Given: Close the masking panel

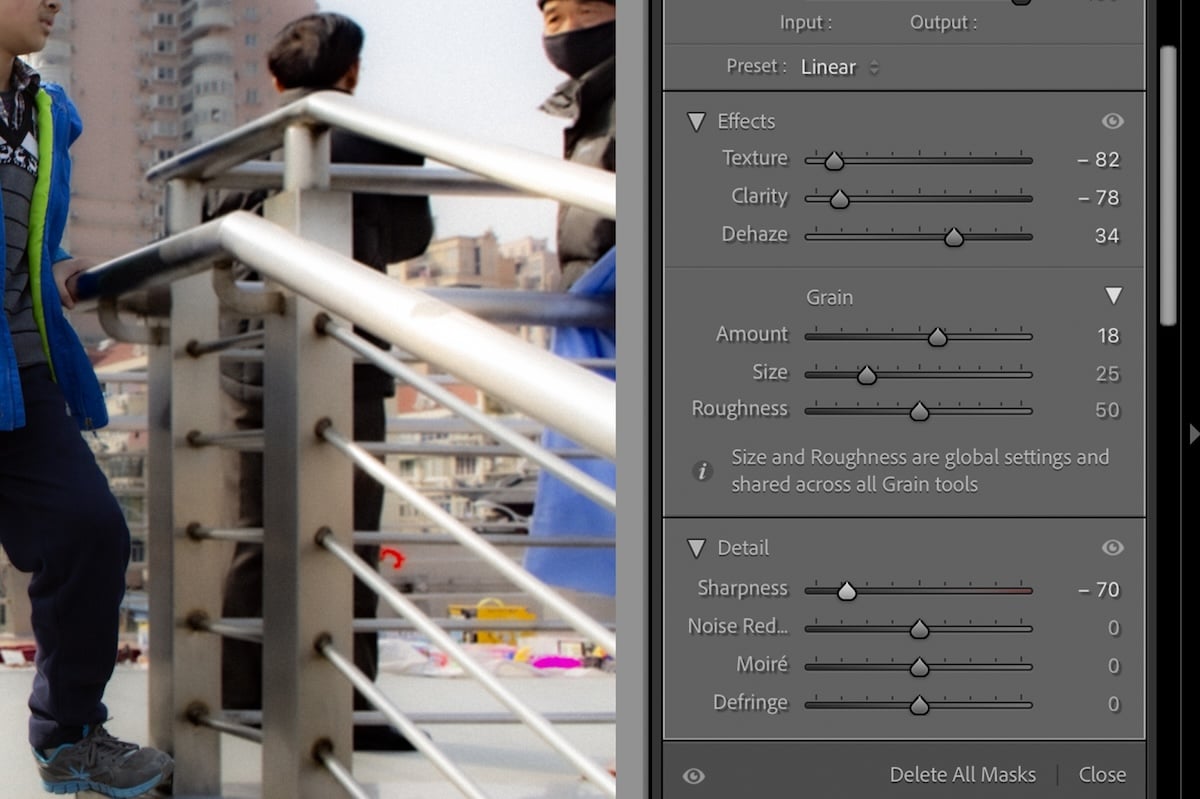Looking at the screenshot, I should (x=1102, y=774).
